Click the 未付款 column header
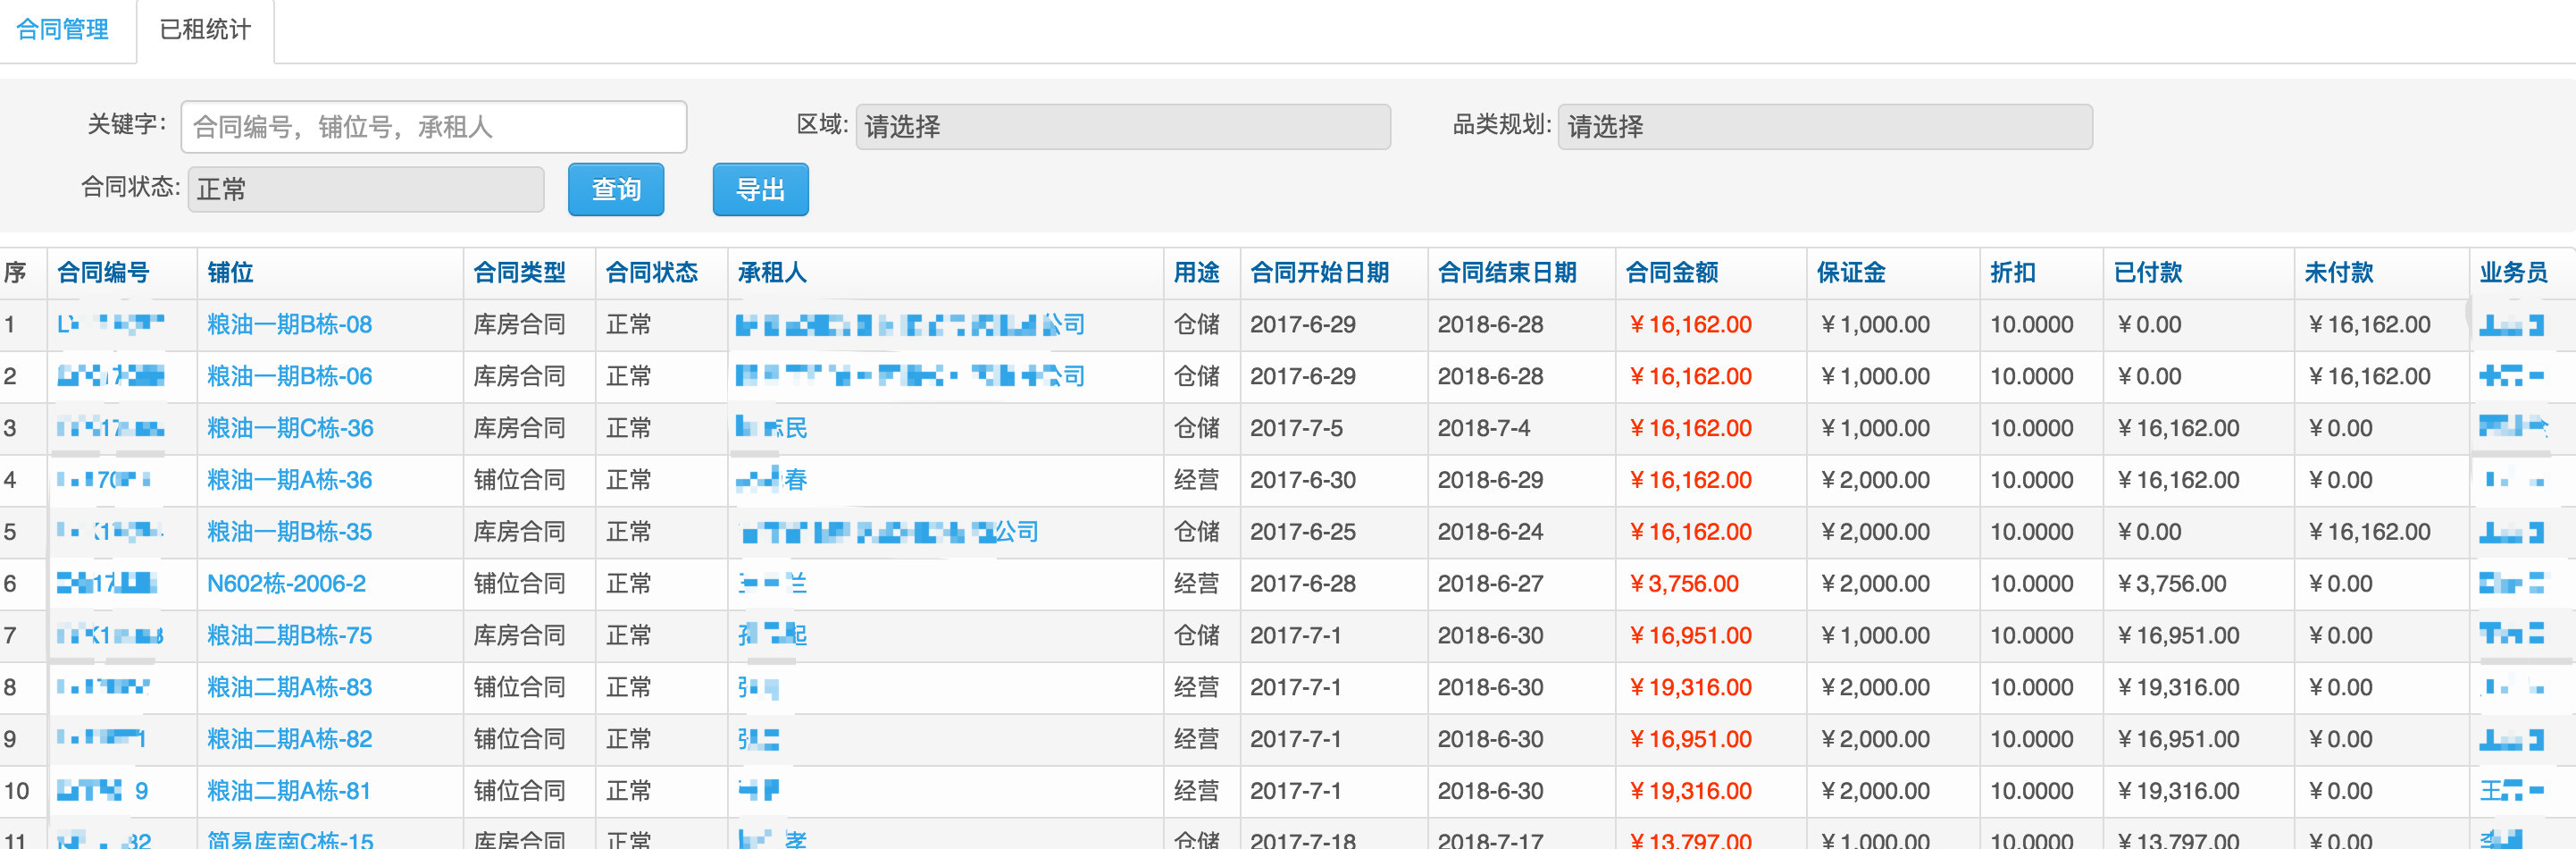This screenshot has height=849, width=2576. (2338, 273)
